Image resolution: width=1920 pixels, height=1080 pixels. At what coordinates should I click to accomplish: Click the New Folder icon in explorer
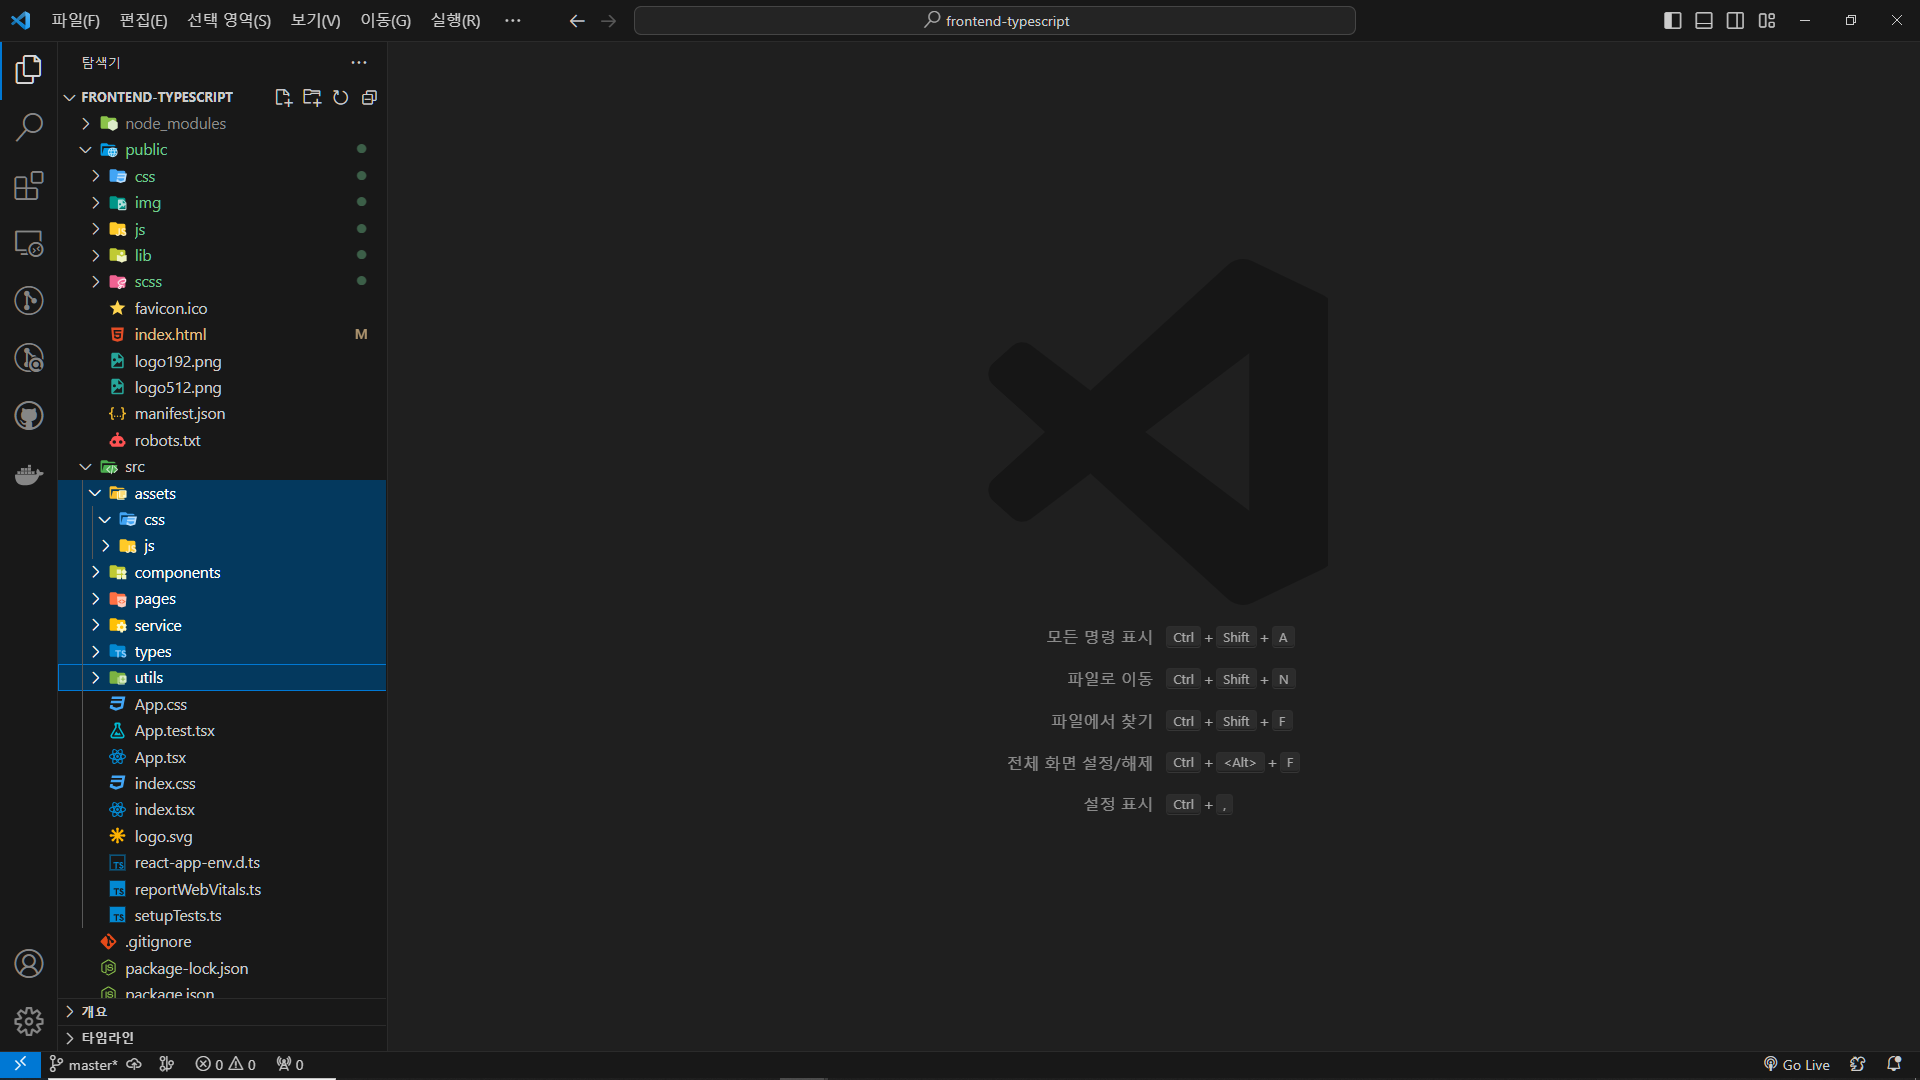312,97
